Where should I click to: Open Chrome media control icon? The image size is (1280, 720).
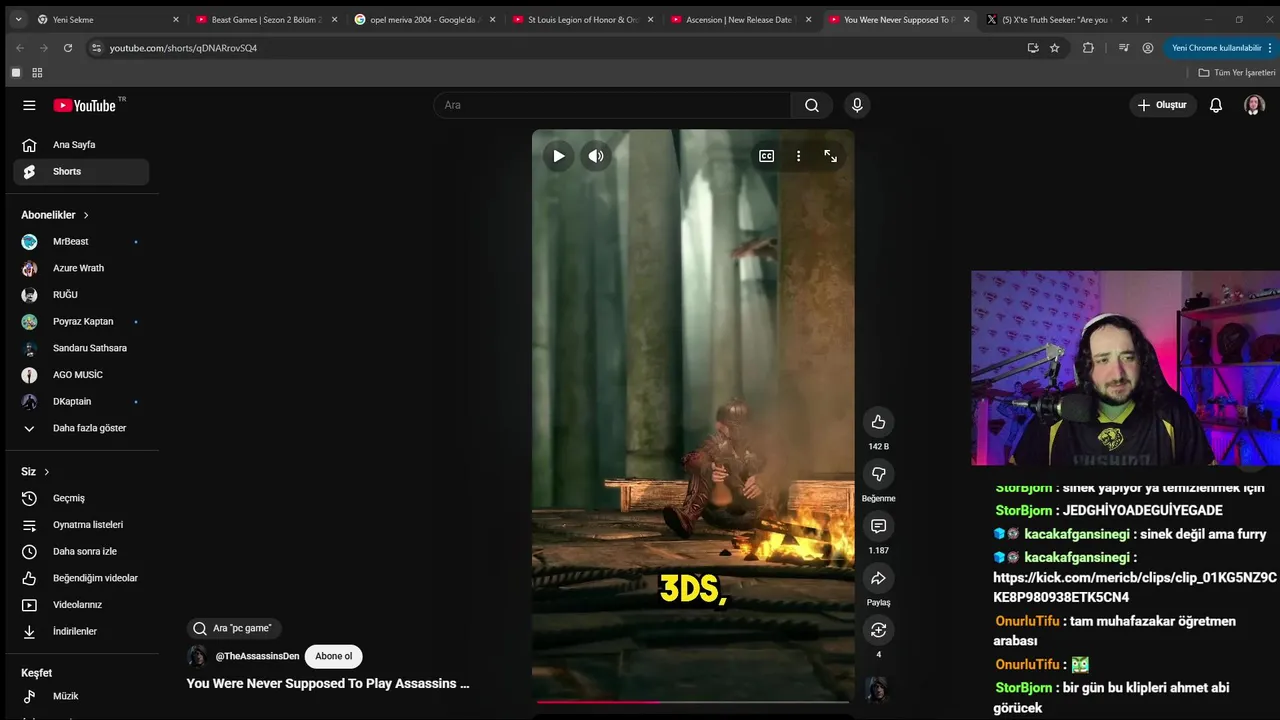pos(1123,48)
